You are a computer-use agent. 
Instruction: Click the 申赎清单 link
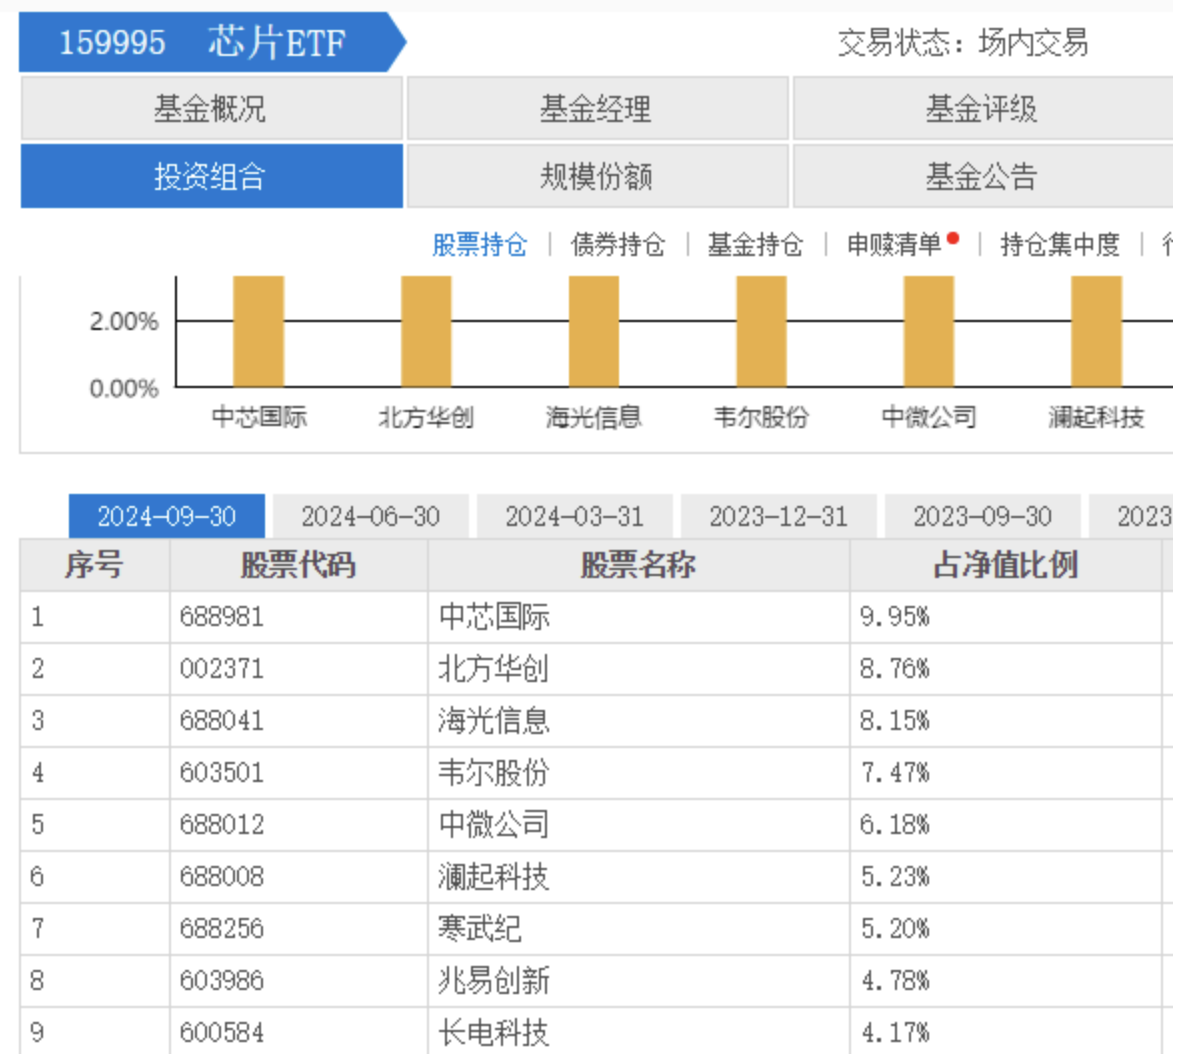[895, 245]
